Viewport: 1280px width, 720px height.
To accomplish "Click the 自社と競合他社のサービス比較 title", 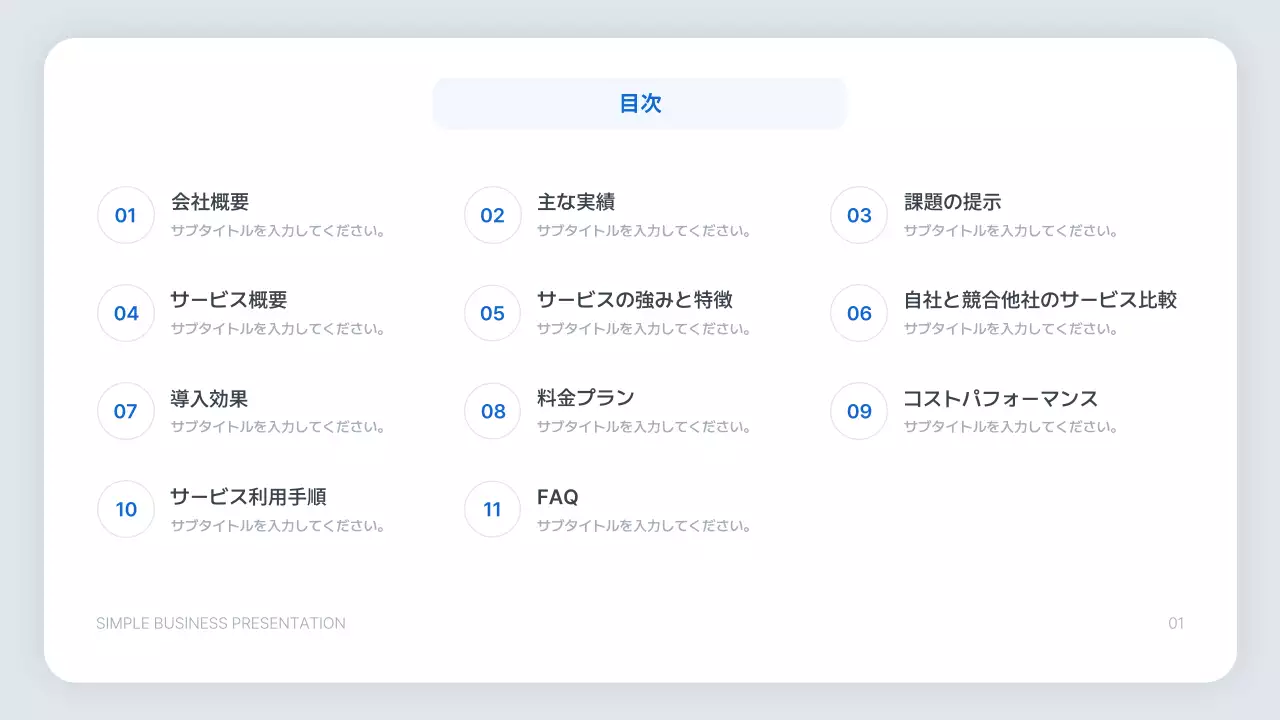I will coord(1040,300).
